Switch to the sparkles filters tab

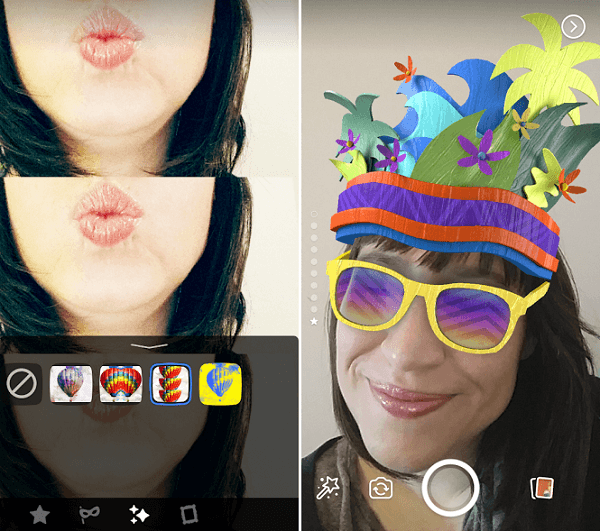(x=139, y=515)
